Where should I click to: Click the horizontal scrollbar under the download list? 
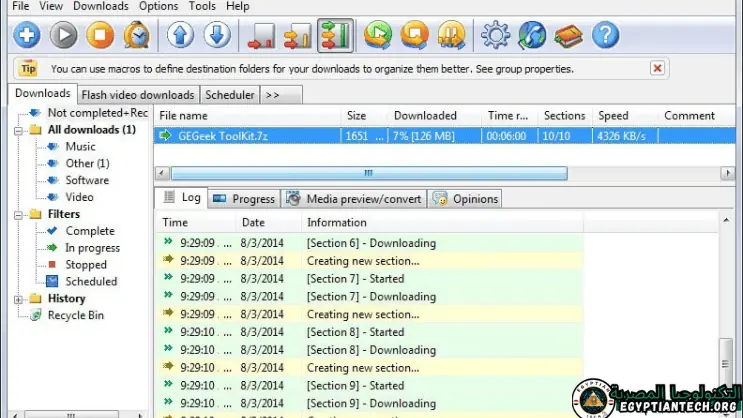[x=370, y=174]
